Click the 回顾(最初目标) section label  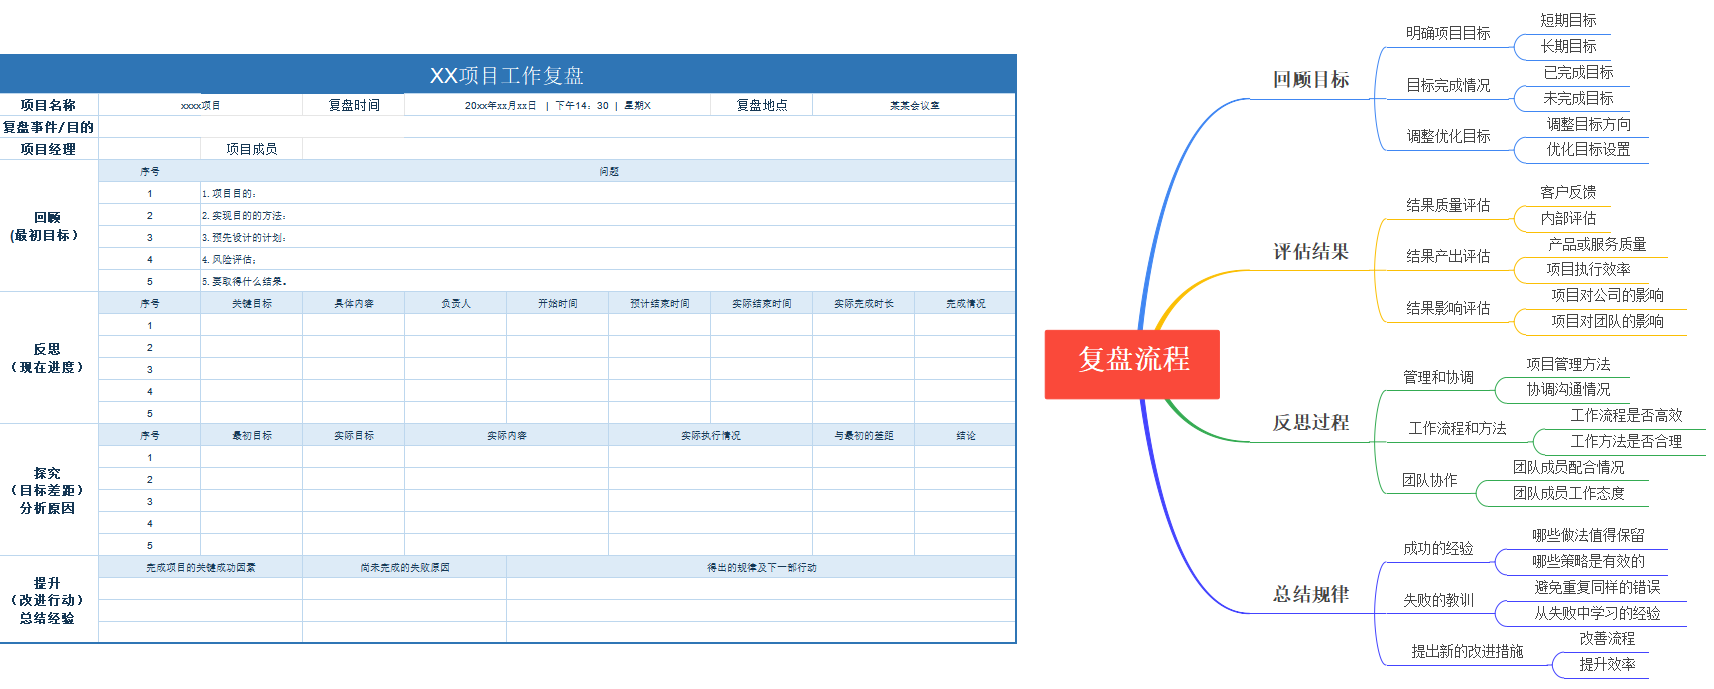[x=48, y=226]
